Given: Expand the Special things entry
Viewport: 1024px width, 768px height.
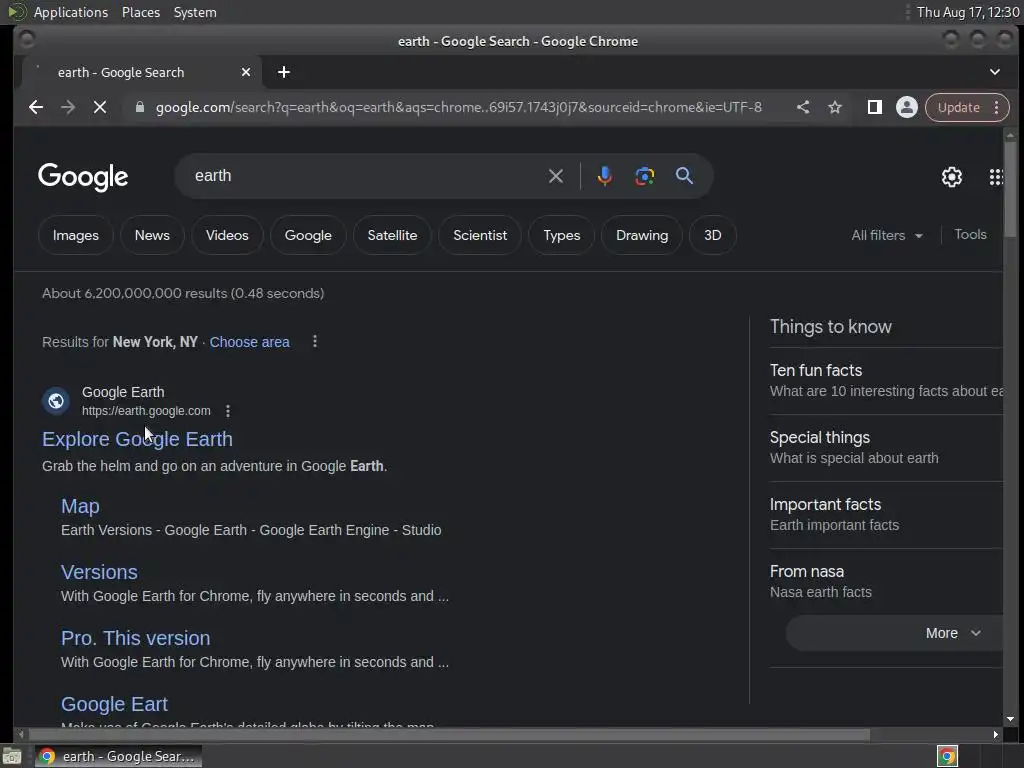Looking at the screenshot, I should click(886, 447).
